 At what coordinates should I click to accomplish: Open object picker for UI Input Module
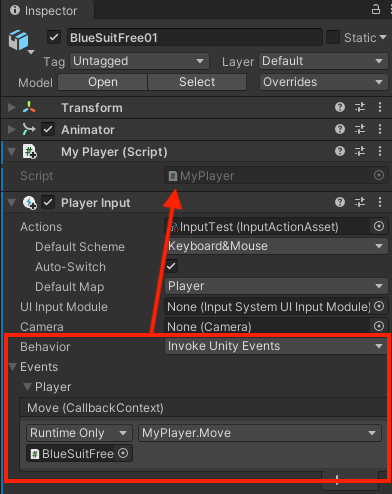tap(379, 306)
